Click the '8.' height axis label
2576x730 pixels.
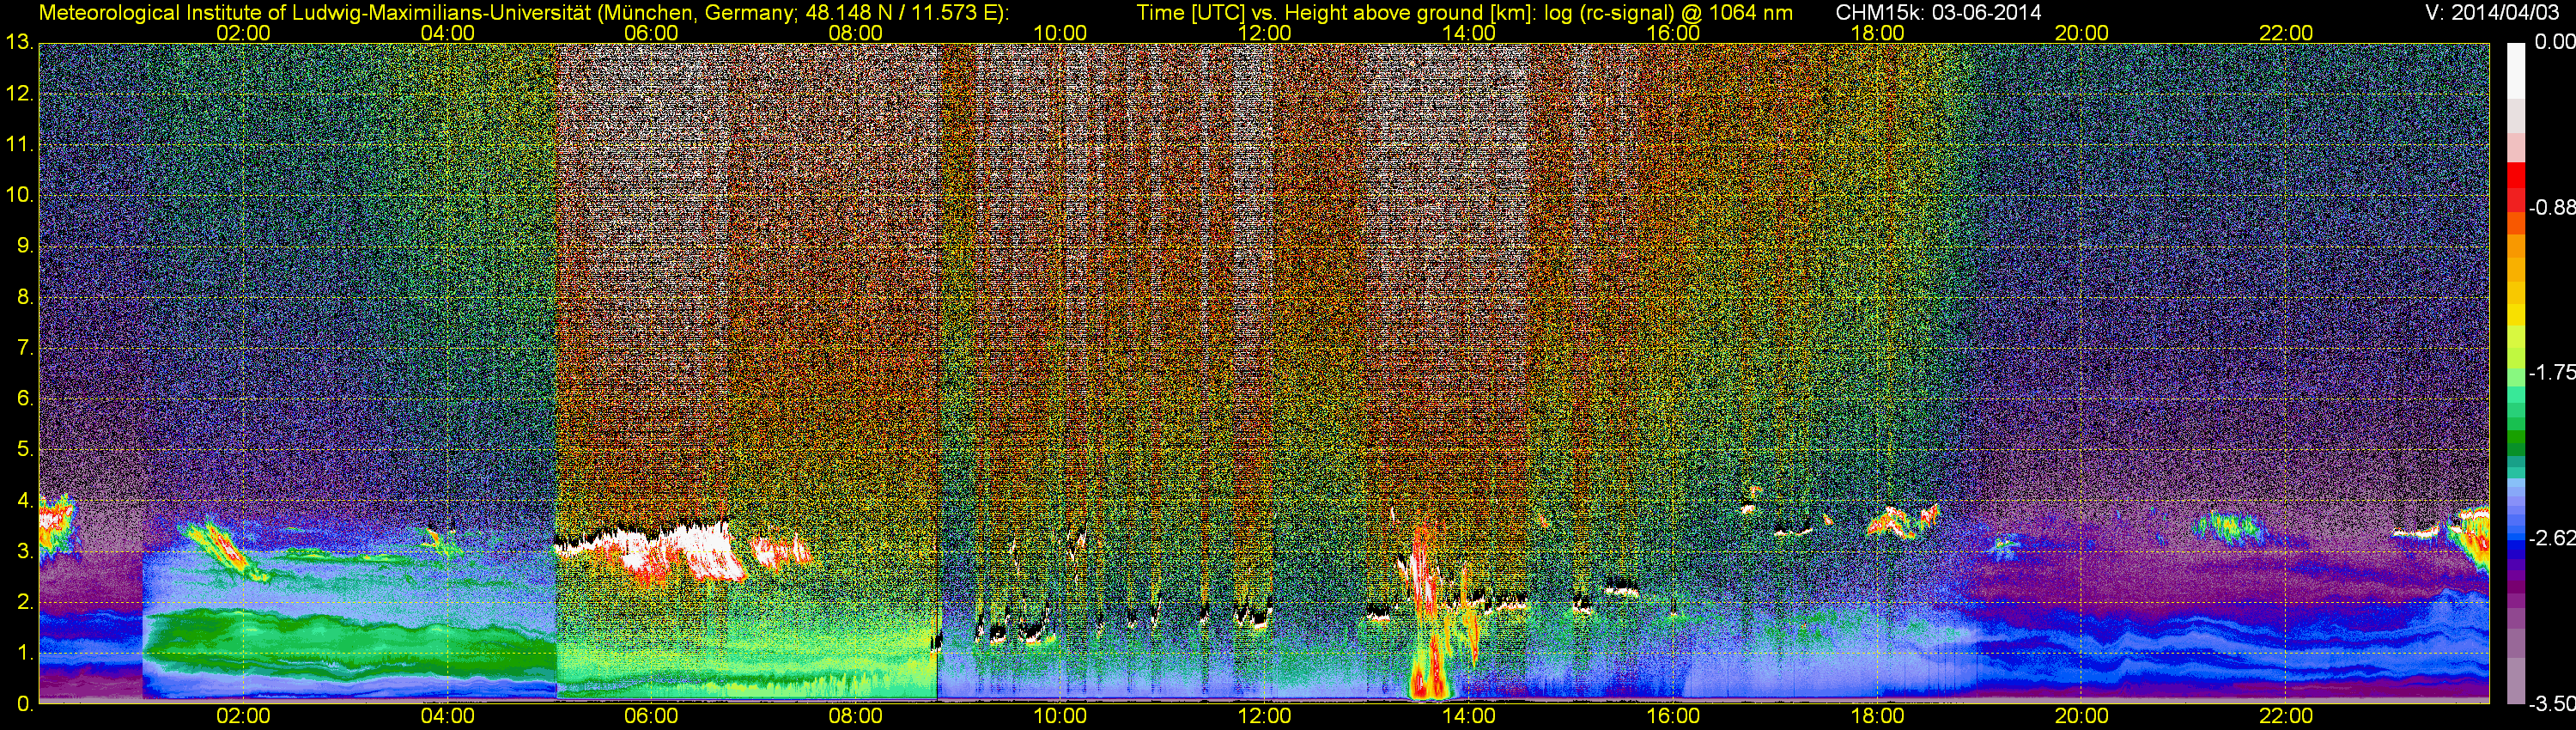[x=25, y=297]
